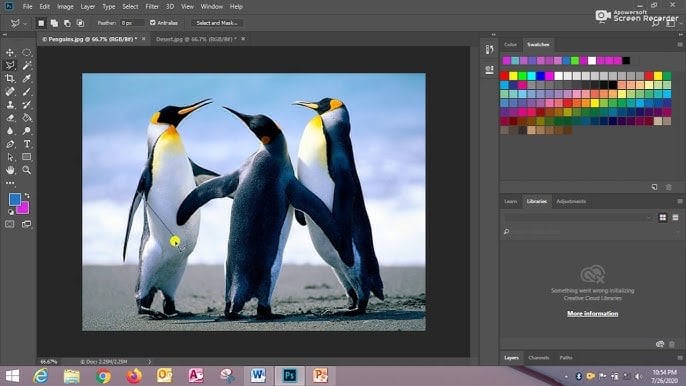Pick the white swatch in recent colors row
The image size is (686, 386).
pos(592,60)
